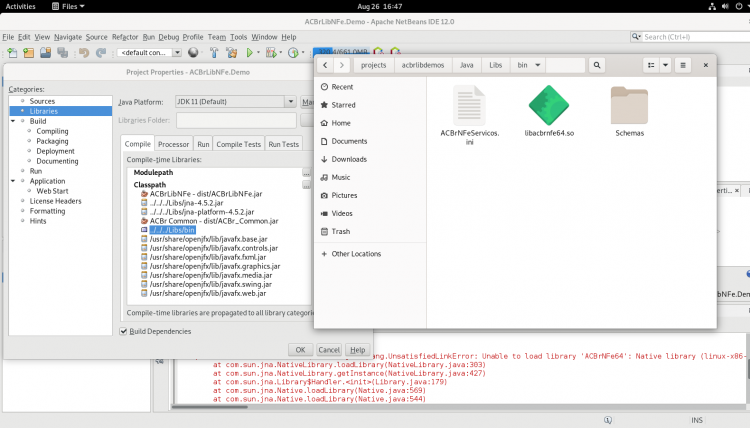750x428 pixels.
Task: Click the Activities button
Action: (20, 6)
